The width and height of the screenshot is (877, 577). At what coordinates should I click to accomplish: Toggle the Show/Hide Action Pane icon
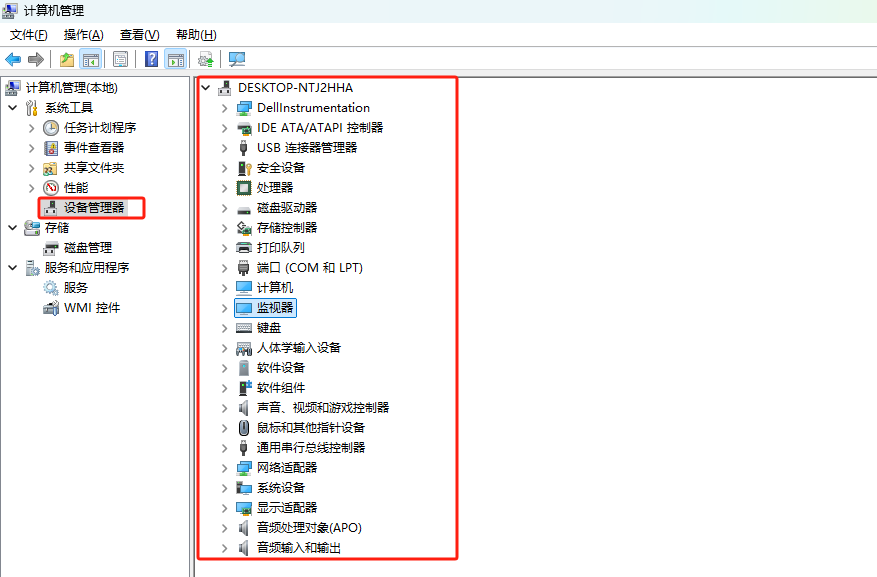coord(176,59)
